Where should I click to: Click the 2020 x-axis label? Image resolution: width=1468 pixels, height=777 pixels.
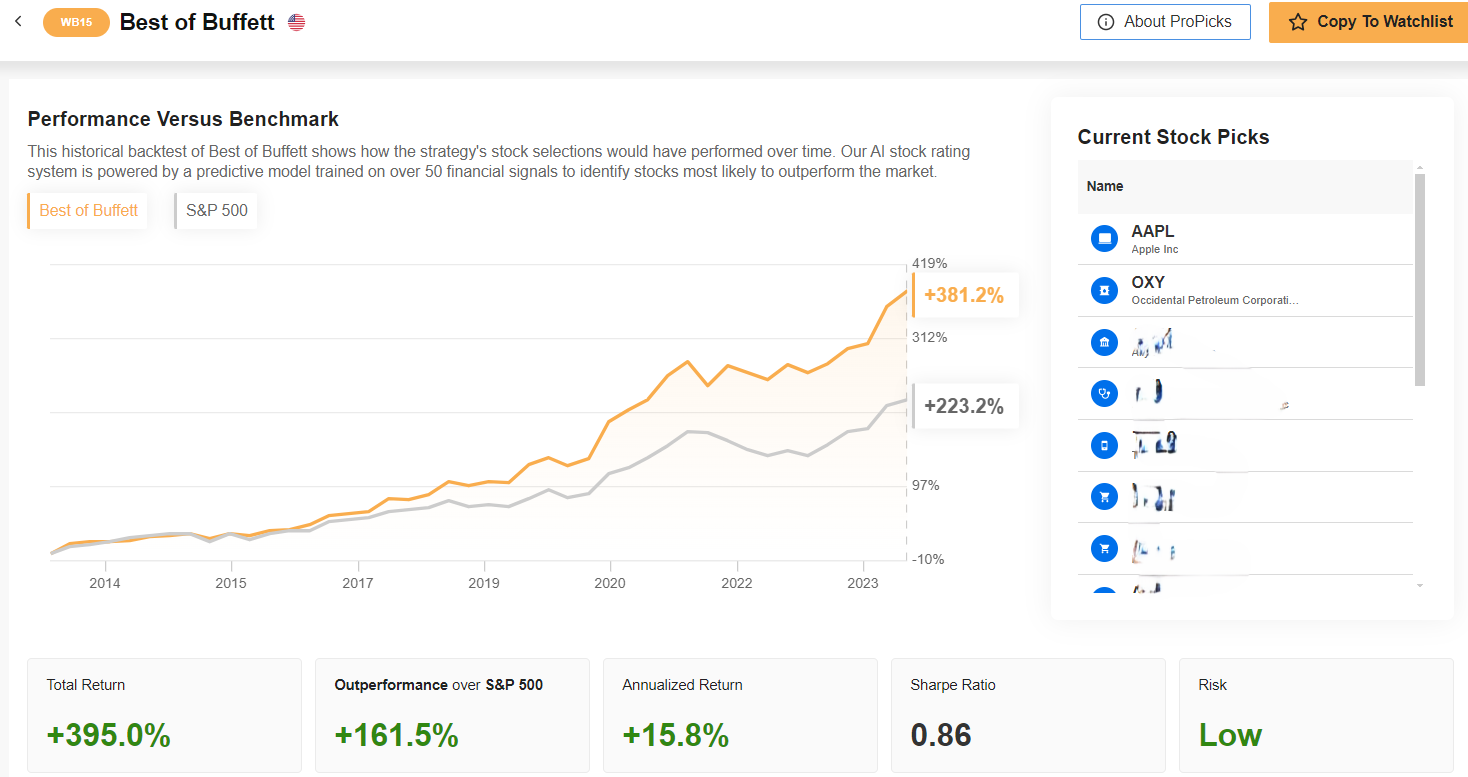(610, 583)
